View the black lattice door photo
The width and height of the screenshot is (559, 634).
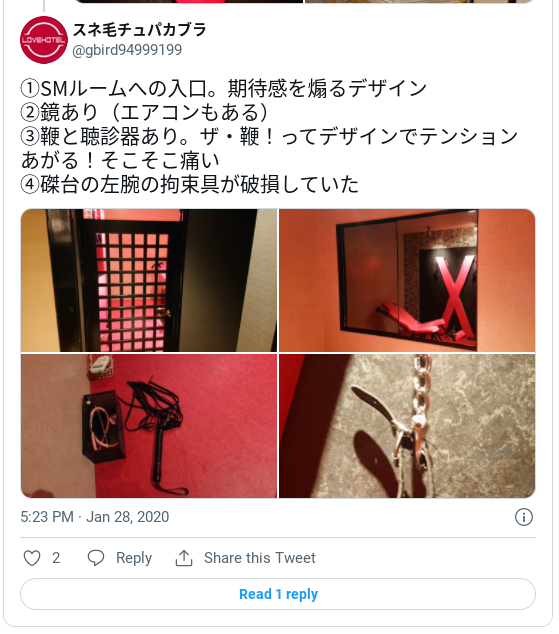coord(149,280)
